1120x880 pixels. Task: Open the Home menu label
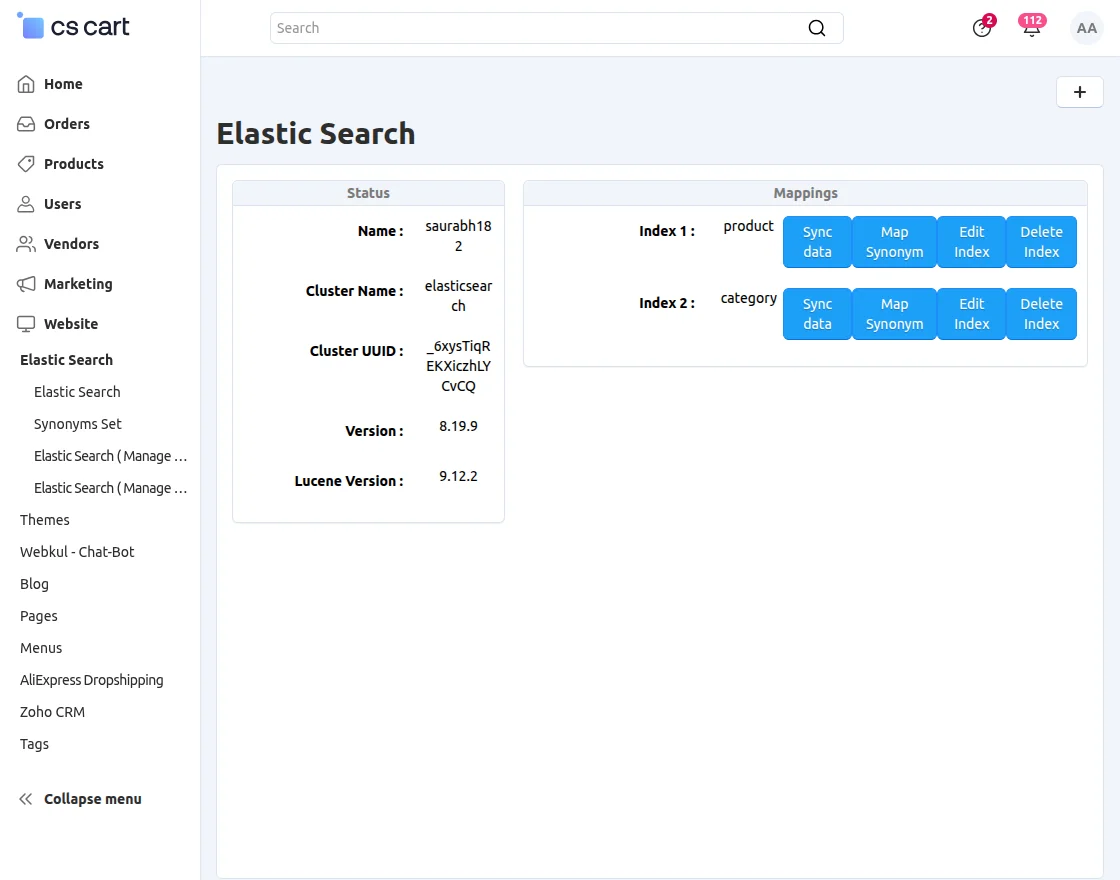point(63,84)
